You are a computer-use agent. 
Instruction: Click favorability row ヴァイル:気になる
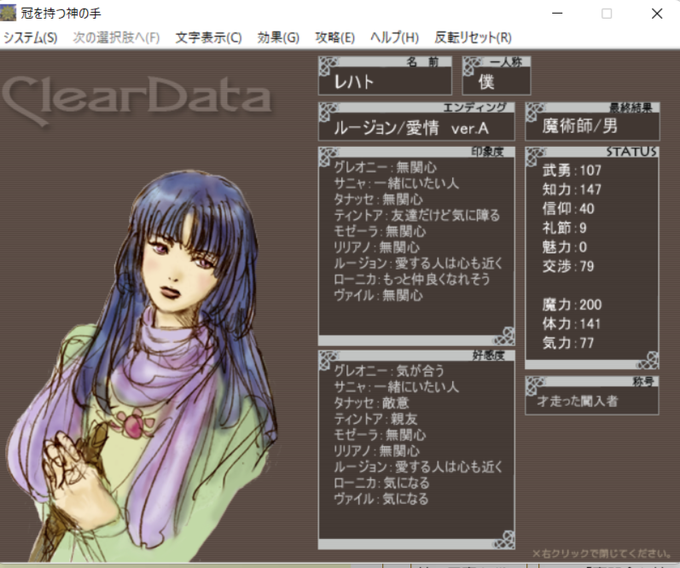pyautogui.click(x=381, y=499)
